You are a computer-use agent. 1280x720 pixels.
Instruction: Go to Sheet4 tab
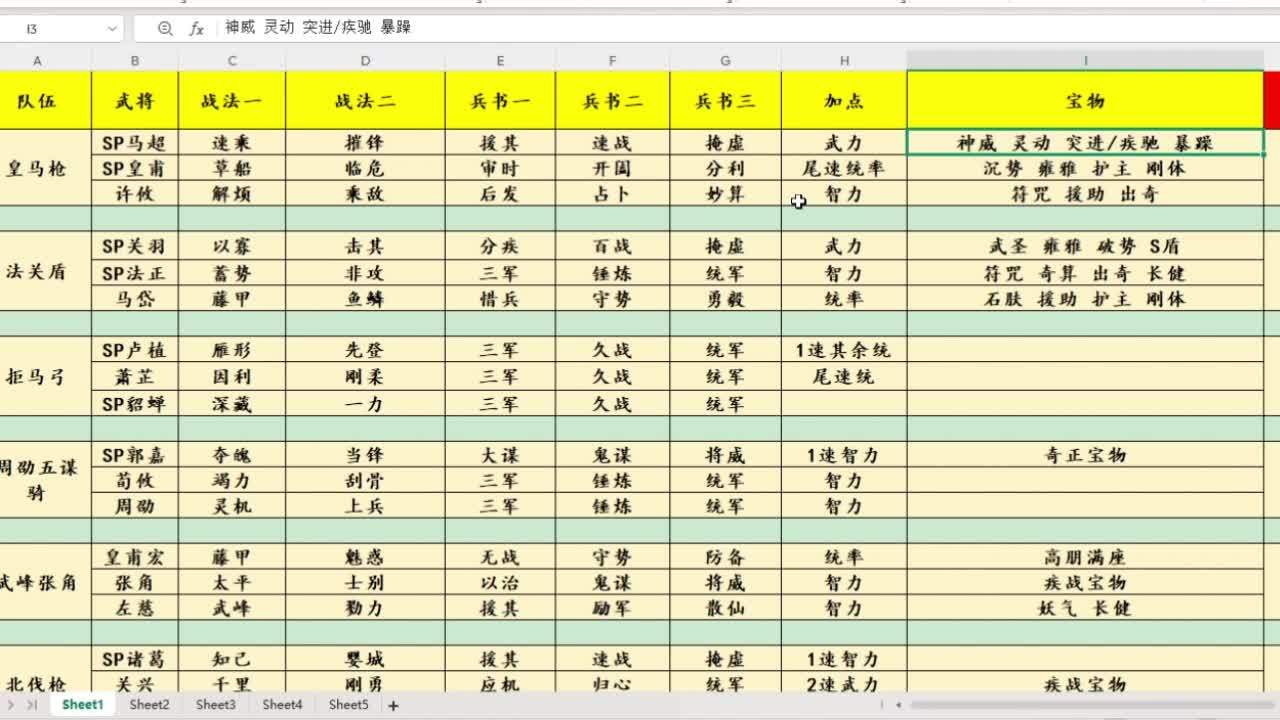[x=282, y=705]
